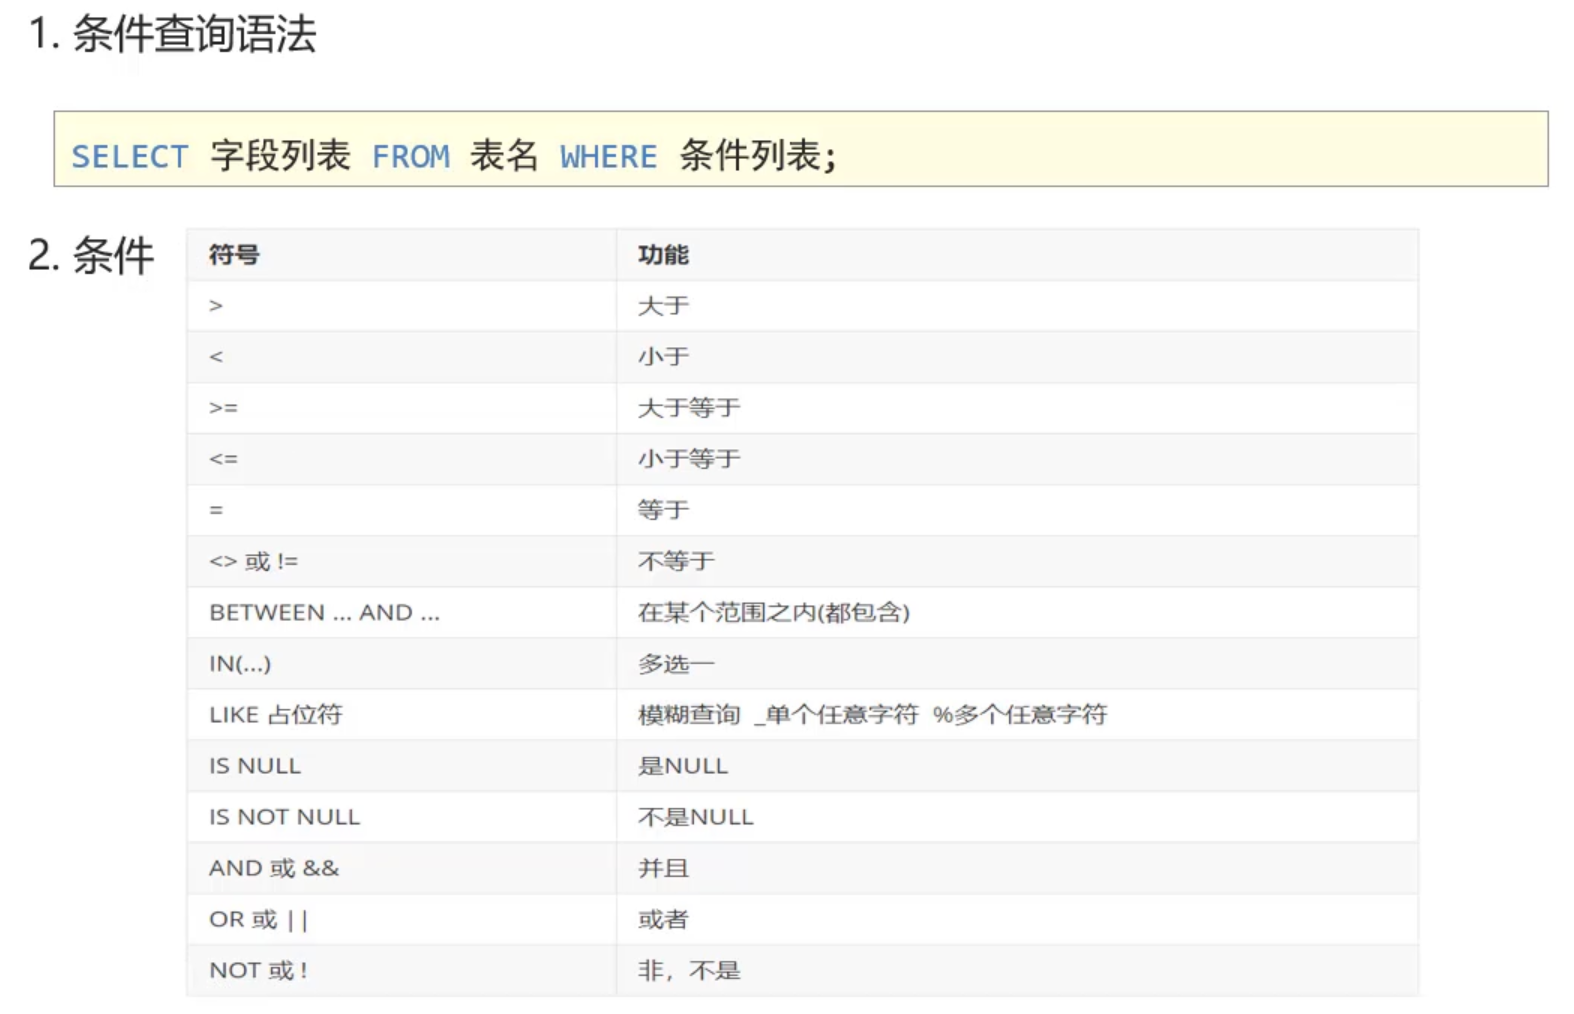
Task: Click the '等于' cell
Action: 1017,510
